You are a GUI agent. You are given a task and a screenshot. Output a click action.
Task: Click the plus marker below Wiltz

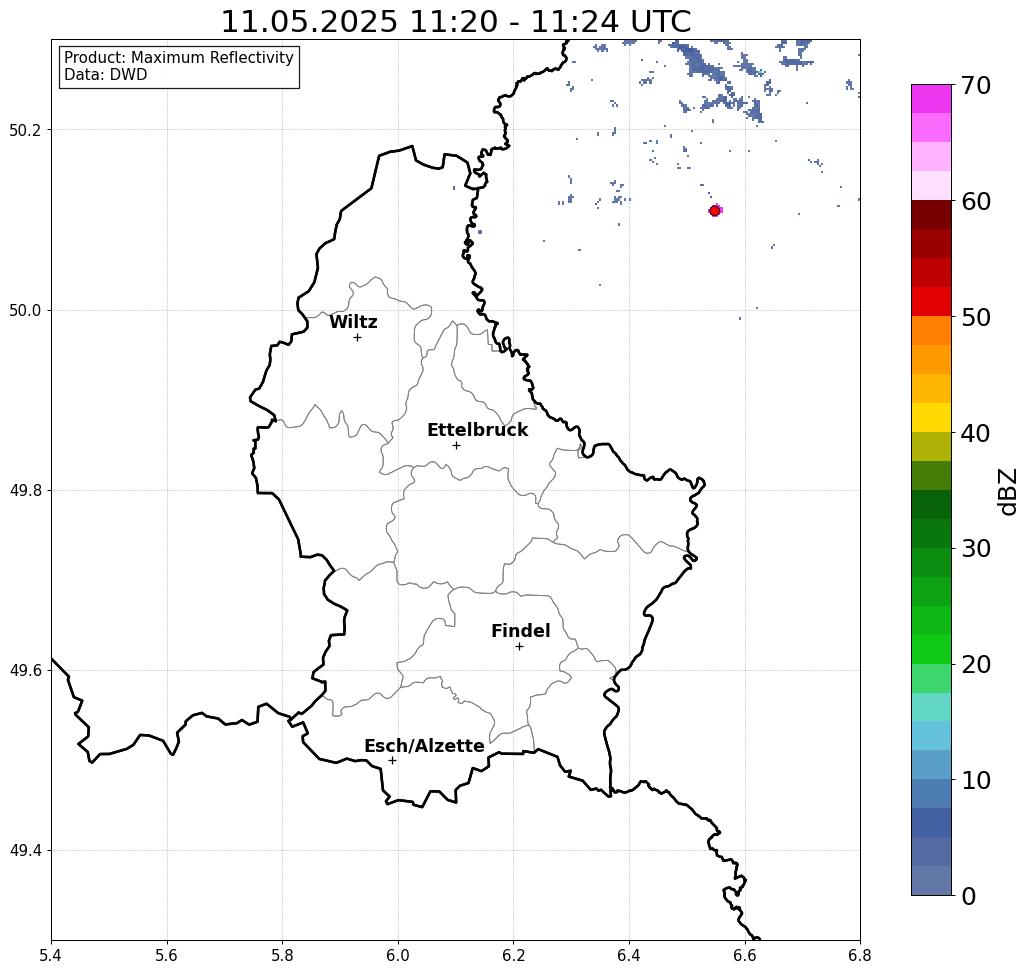point(357,337)
